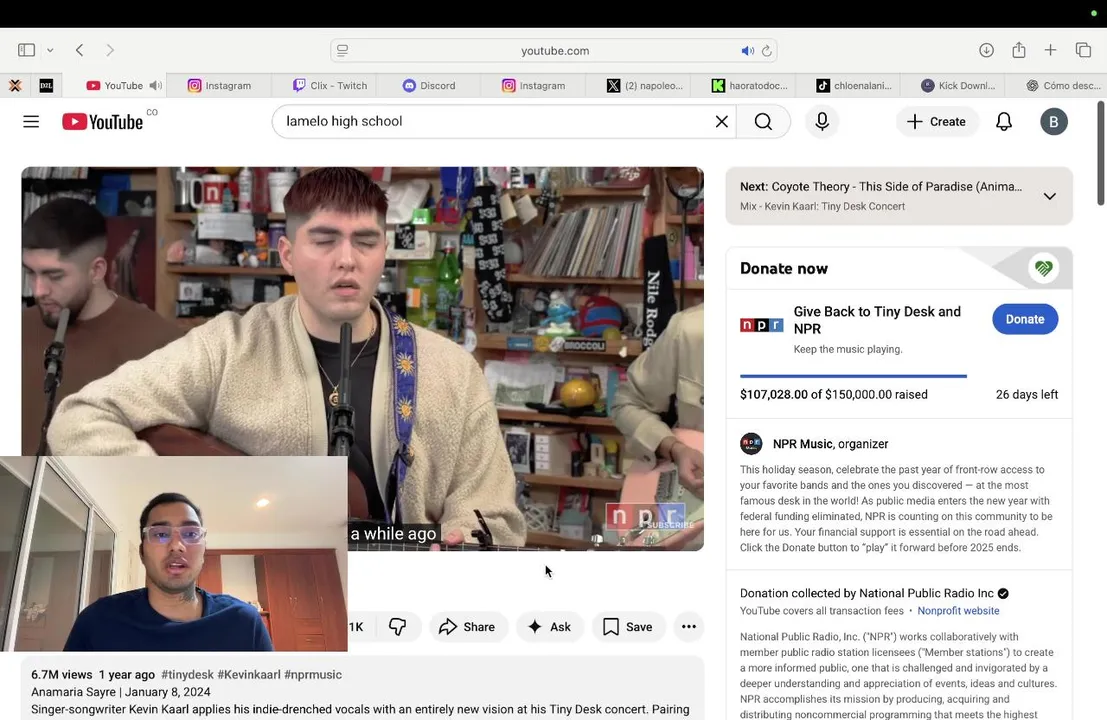Click the '$107,028.00 of $150,000.00 raised' text
This screenshot has width=1107, height=720.
point(834,395)
